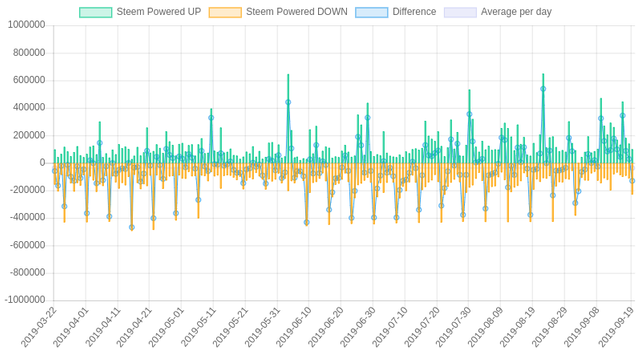Screen dimensions: 640x361
Task: Click the 2019-09-08 date label
Action: click(582, 328)
